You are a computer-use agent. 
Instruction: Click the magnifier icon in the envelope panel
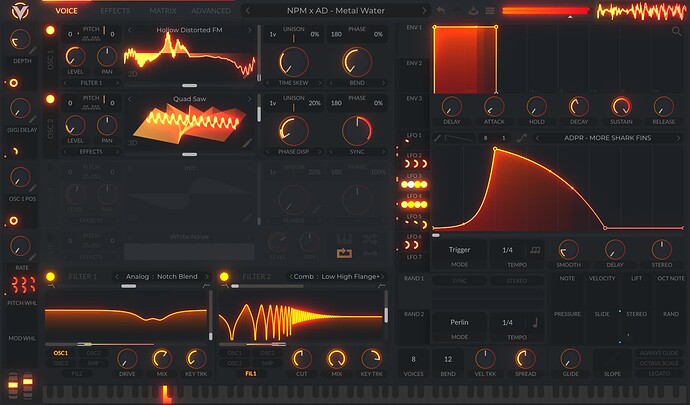tap(676, 31)
